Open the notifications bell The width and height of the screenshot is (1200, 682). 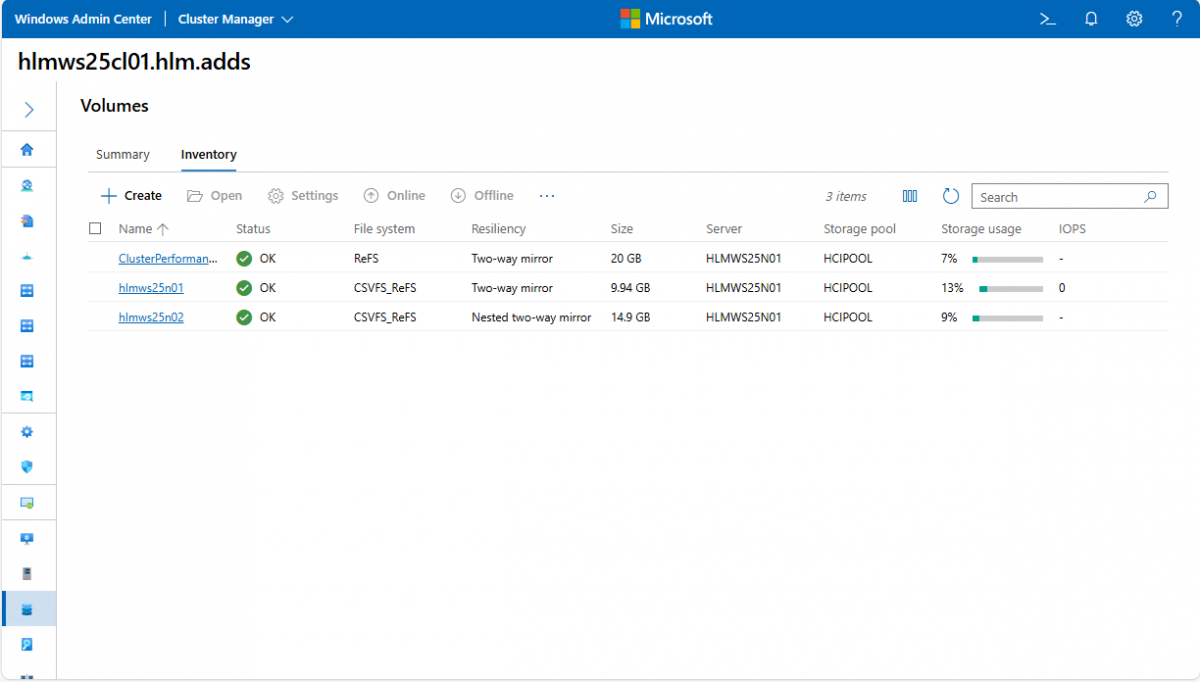click(1091, 19)
